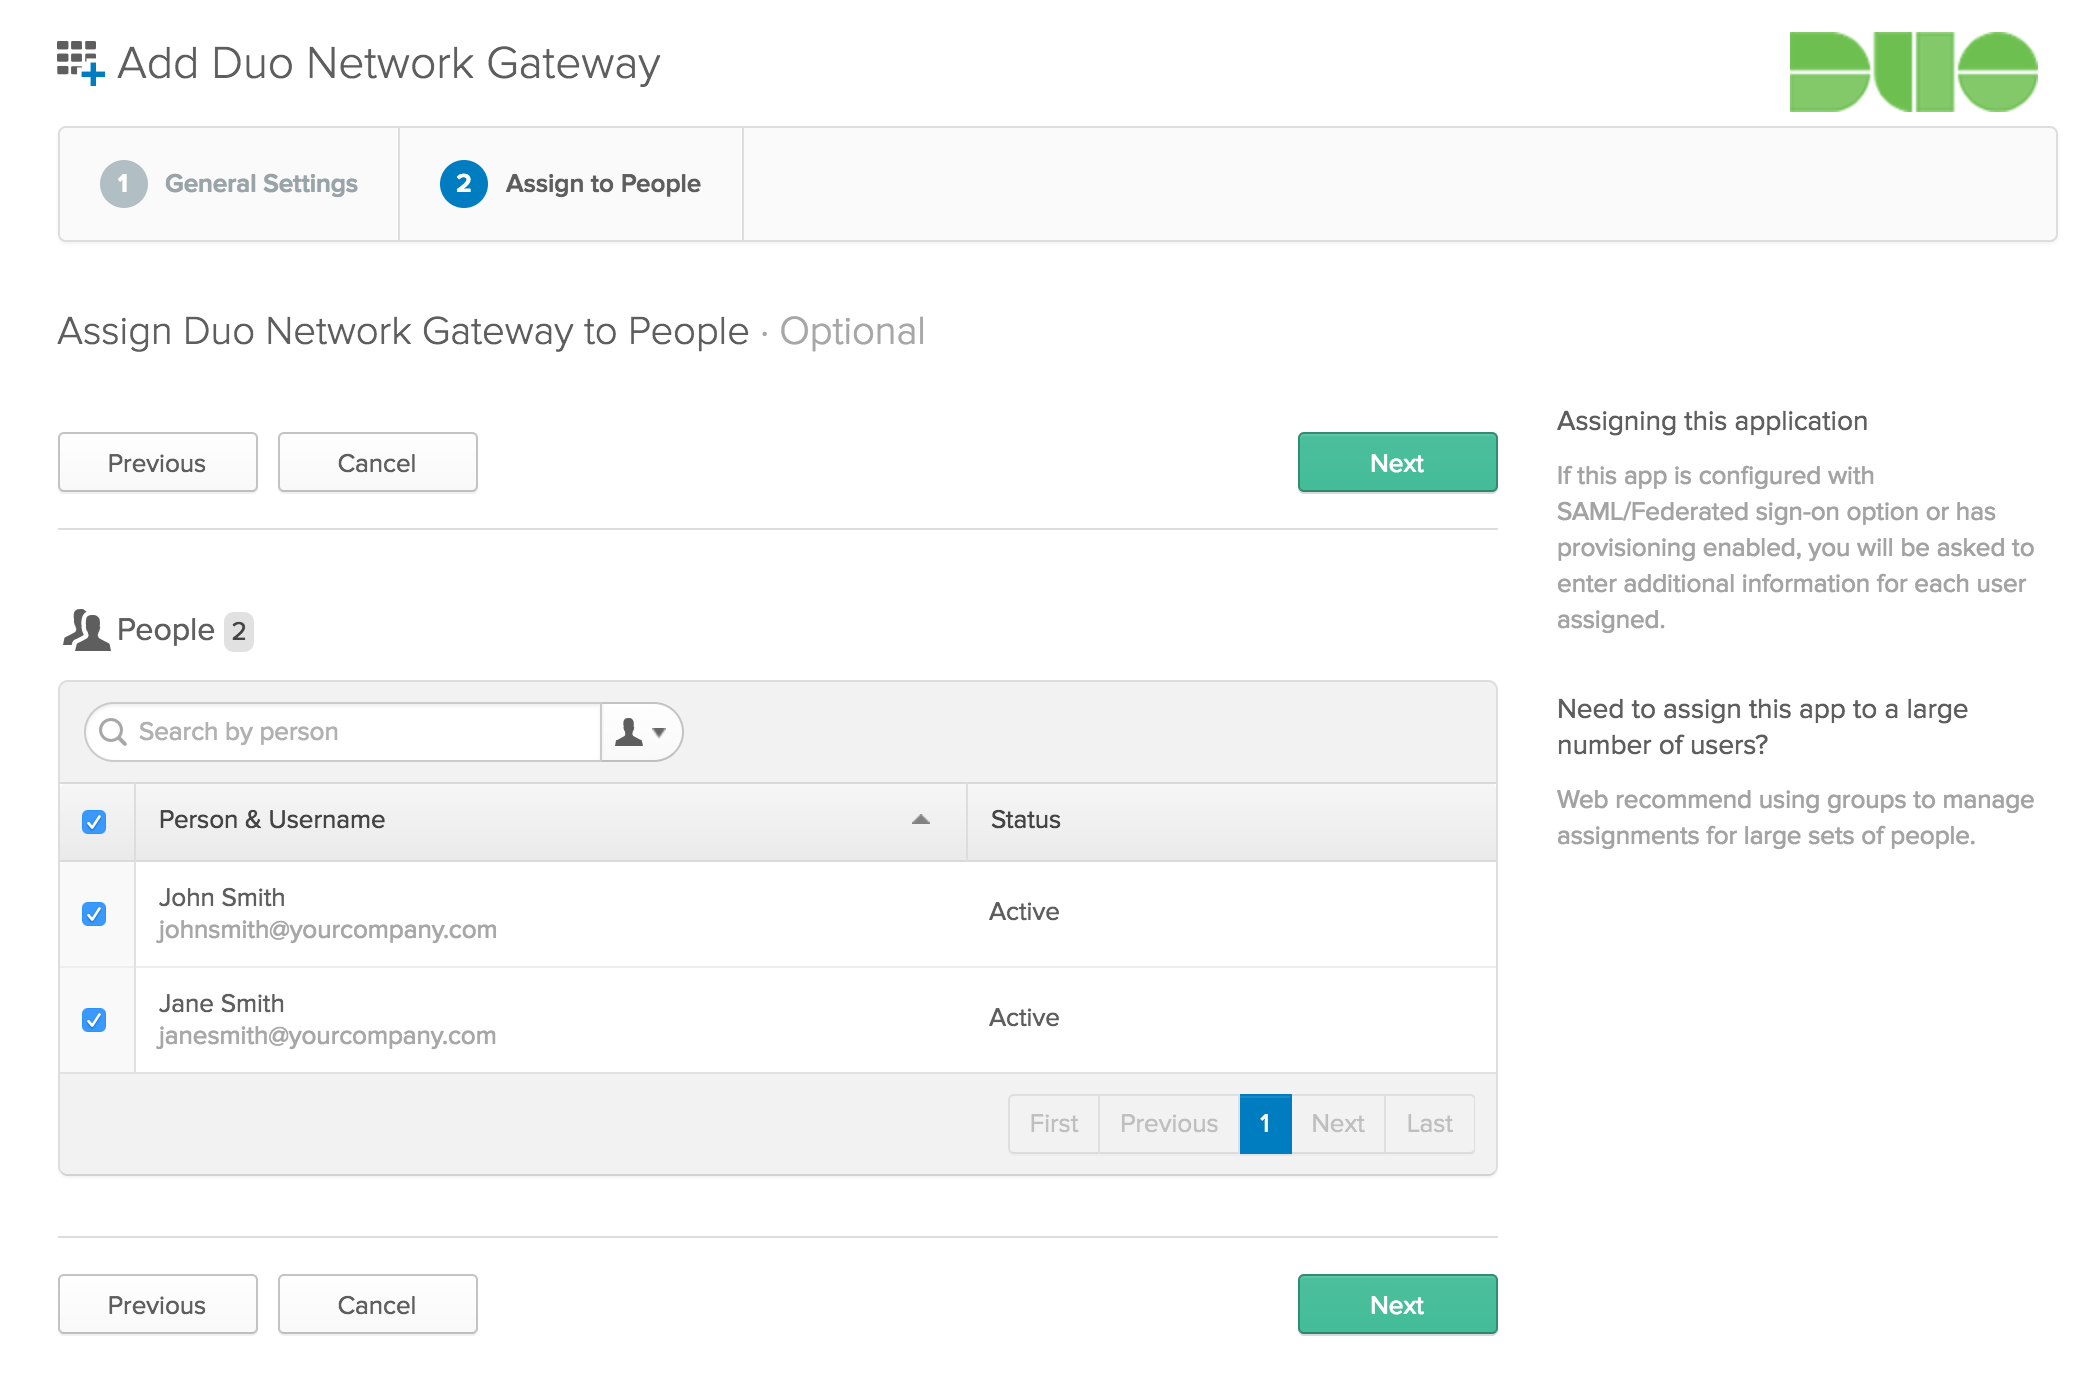Screen dimensions: 2082x1384
Task: Click the bottom Cancel button
Action: [378, 1304]
